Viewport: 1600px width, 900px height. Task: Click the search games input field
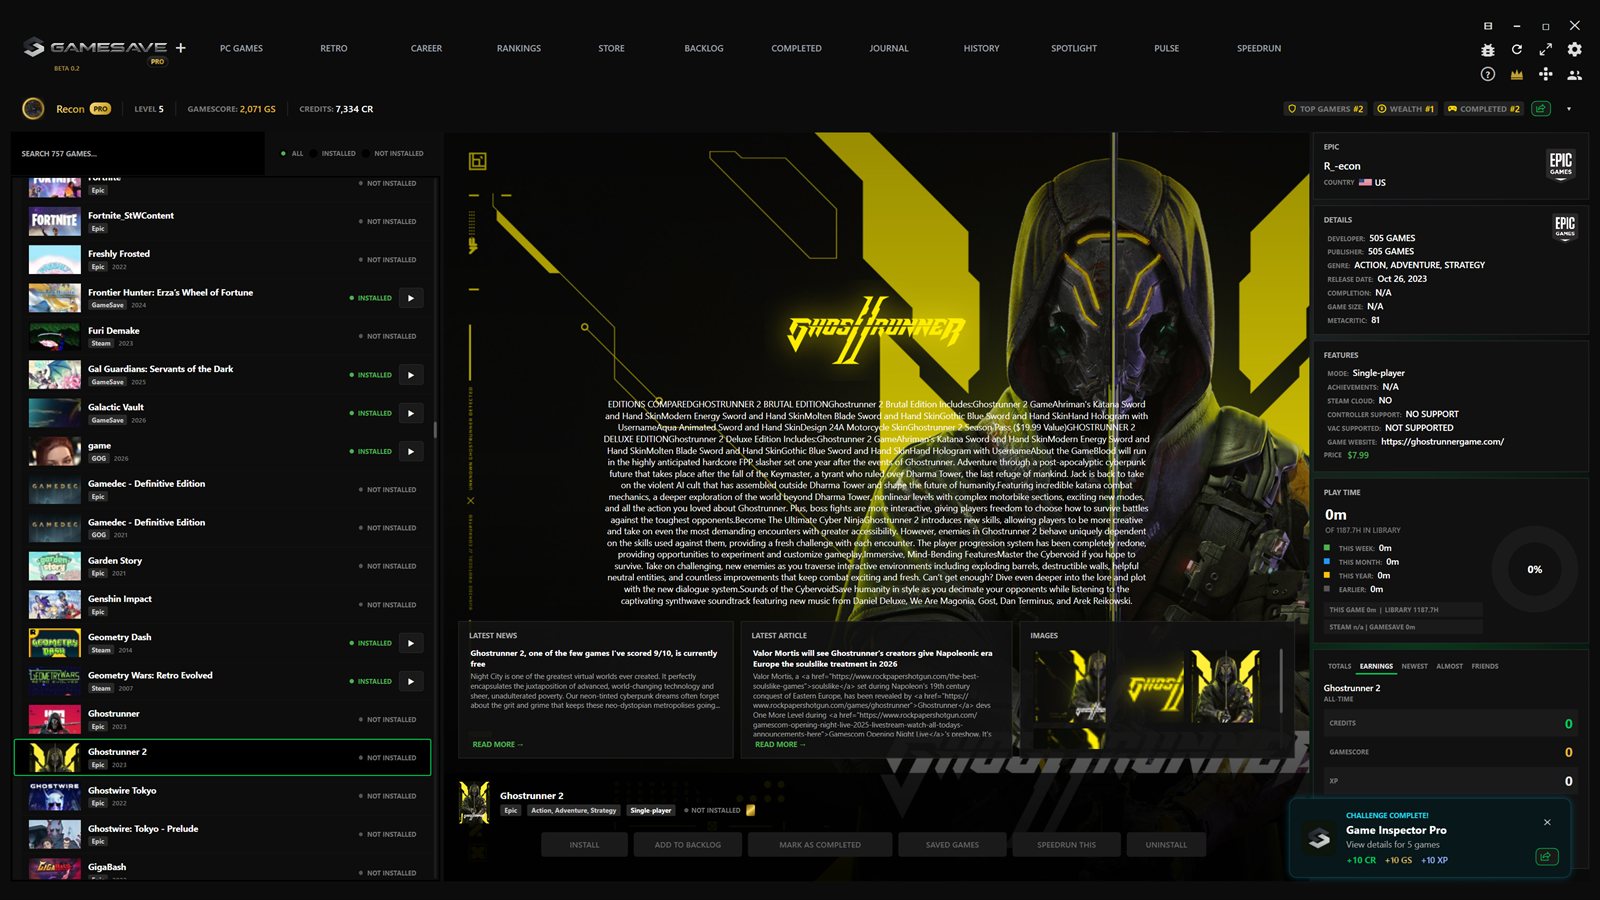tap(138, 154)
